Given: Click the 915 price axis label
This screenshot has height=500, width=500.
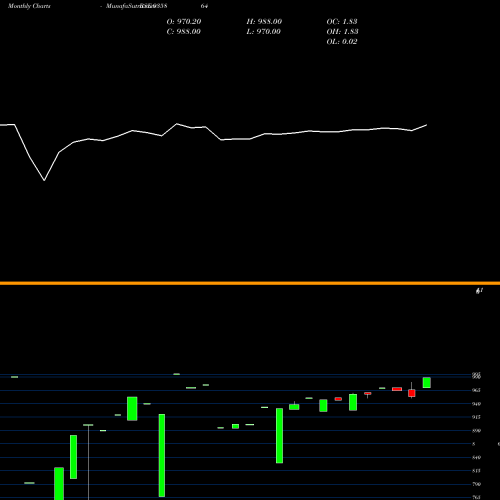Looking at the screenshot, I should pyautogui.click(x=476, y=417).
